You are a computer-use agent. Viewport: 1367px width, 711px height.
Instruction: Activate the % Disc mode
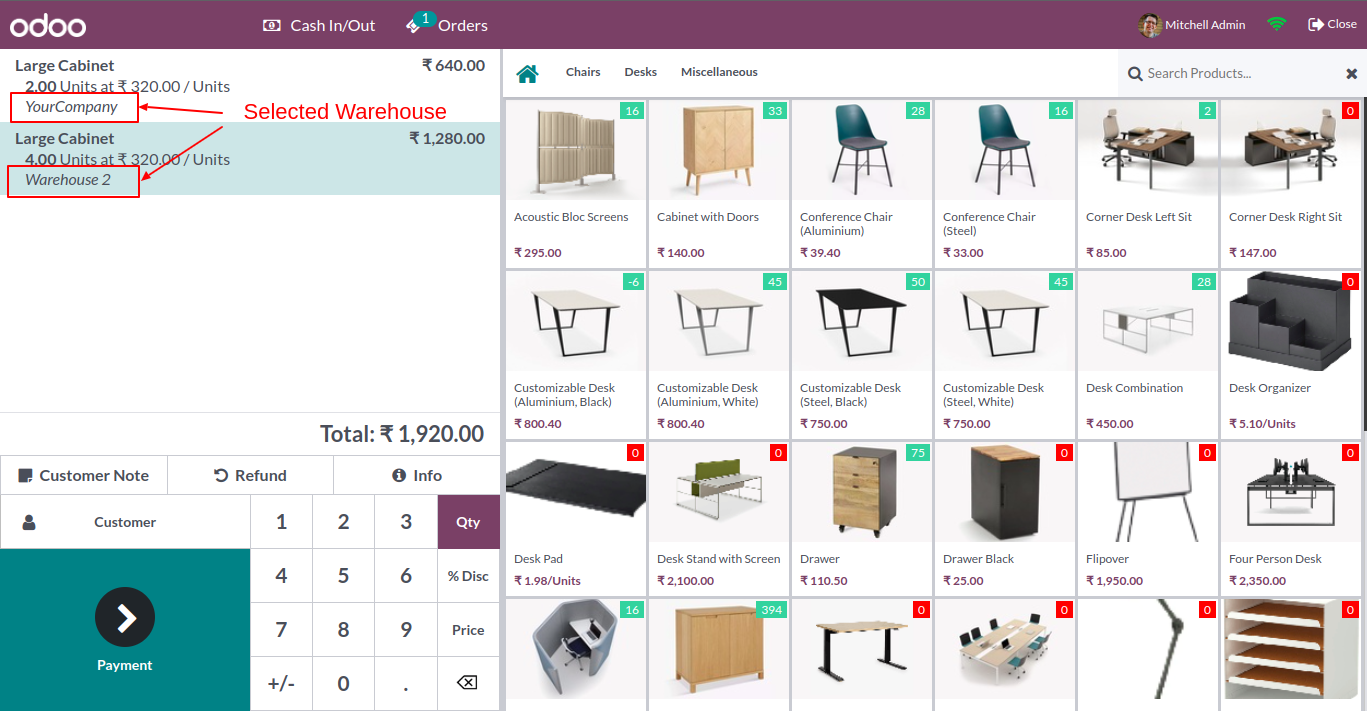coord(468,576)
